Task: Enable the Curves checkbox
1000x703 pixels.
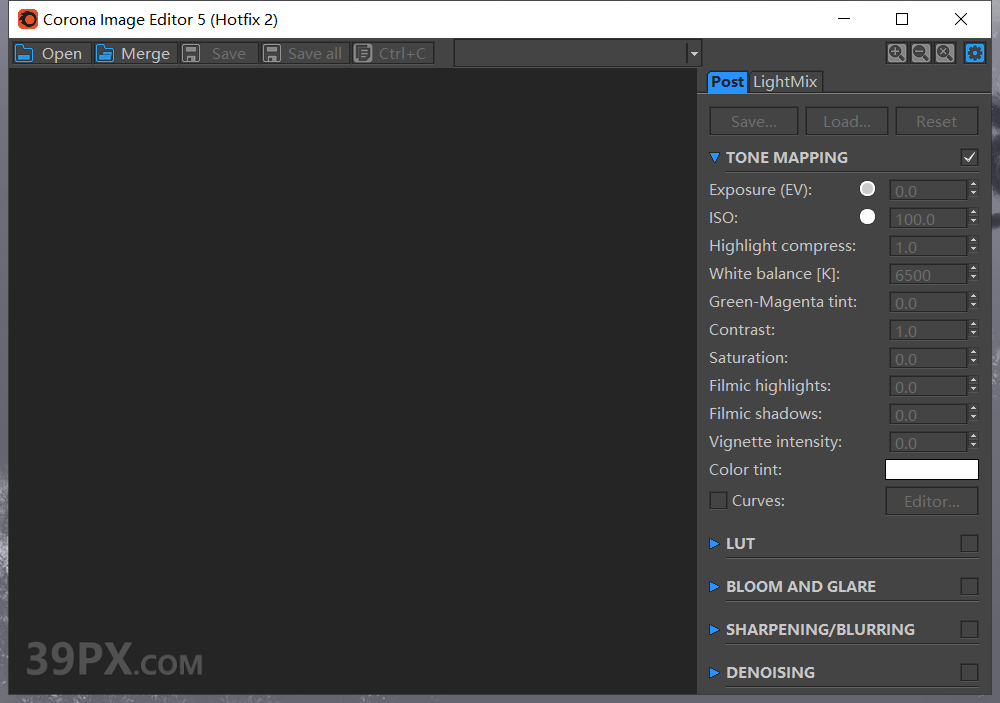Action: point(717,500)
